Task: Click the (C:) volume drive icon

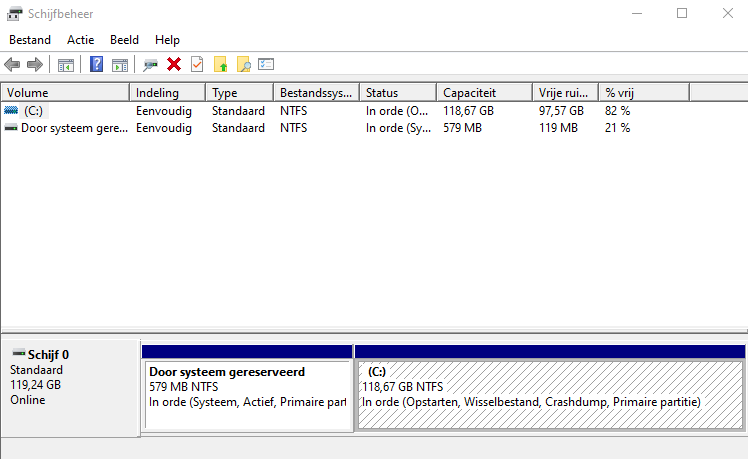Action: tap(11, 111)
